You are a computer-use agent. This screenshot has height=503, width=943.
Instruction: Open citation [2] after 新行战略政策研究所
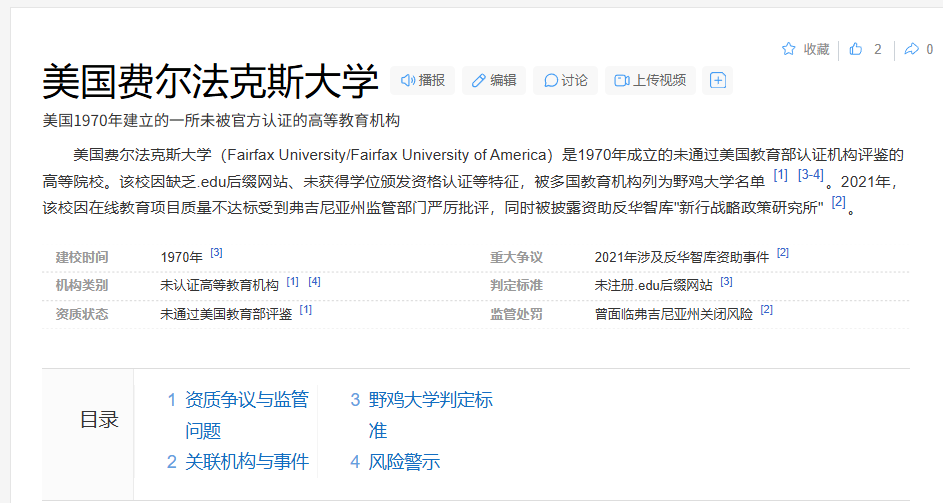click(x=838, y=202)
